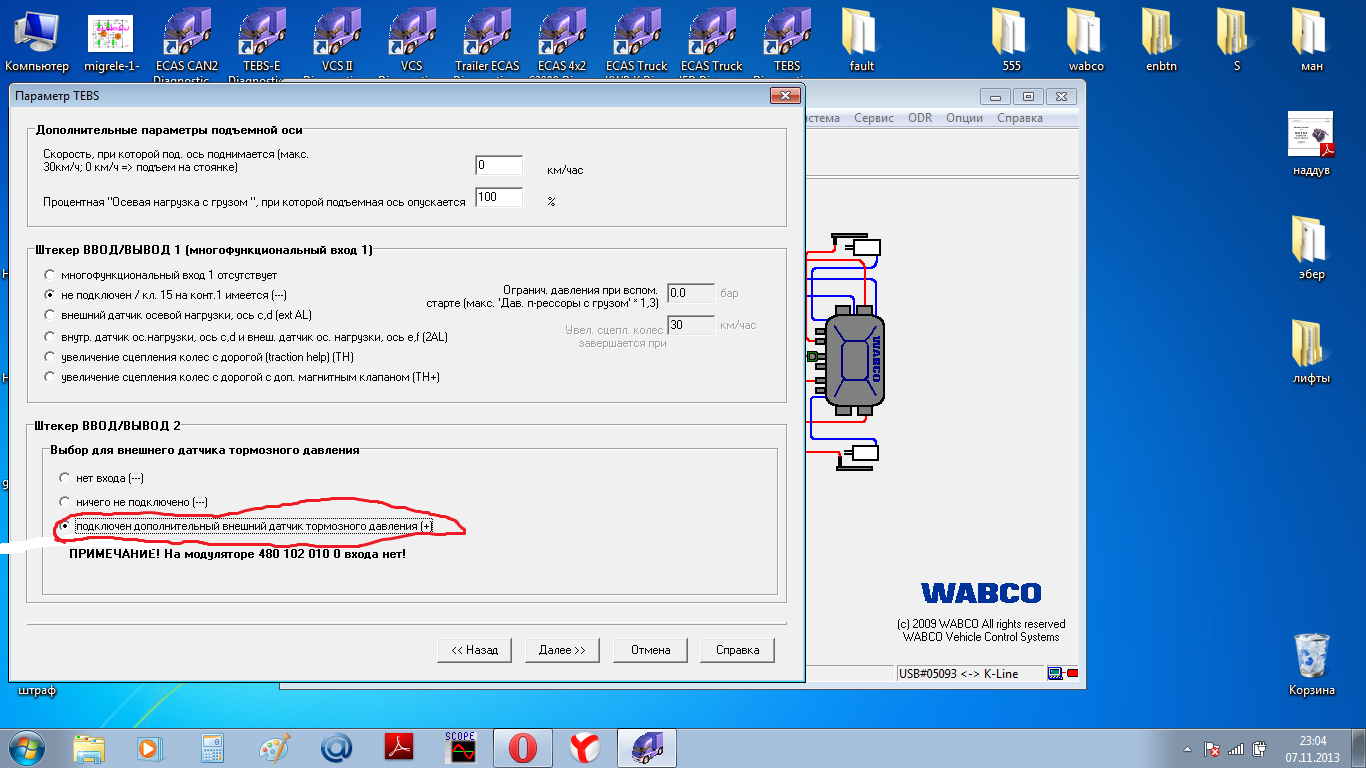Viewport: 1366px width, 768px height.
Task: Close the Параметр TEBS dialog
Action: coord(783,95)
